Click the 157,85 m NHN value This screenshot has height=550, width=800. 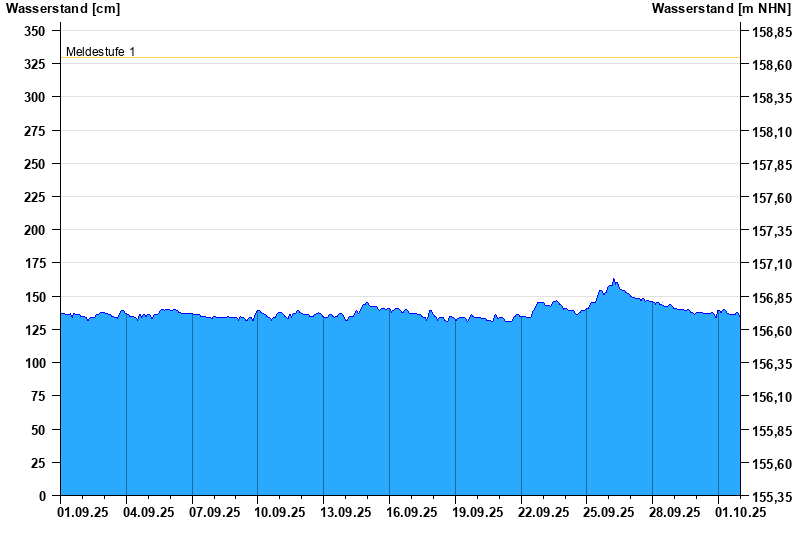click(x=772, y=165)
